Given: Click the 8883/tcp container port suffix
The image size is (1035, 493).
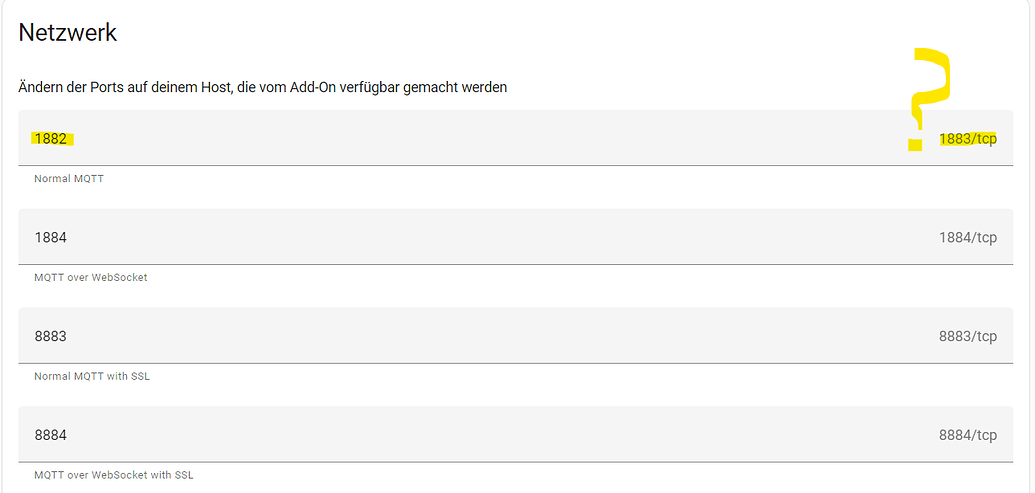Looking at the screenshot, I should [967, 336].
